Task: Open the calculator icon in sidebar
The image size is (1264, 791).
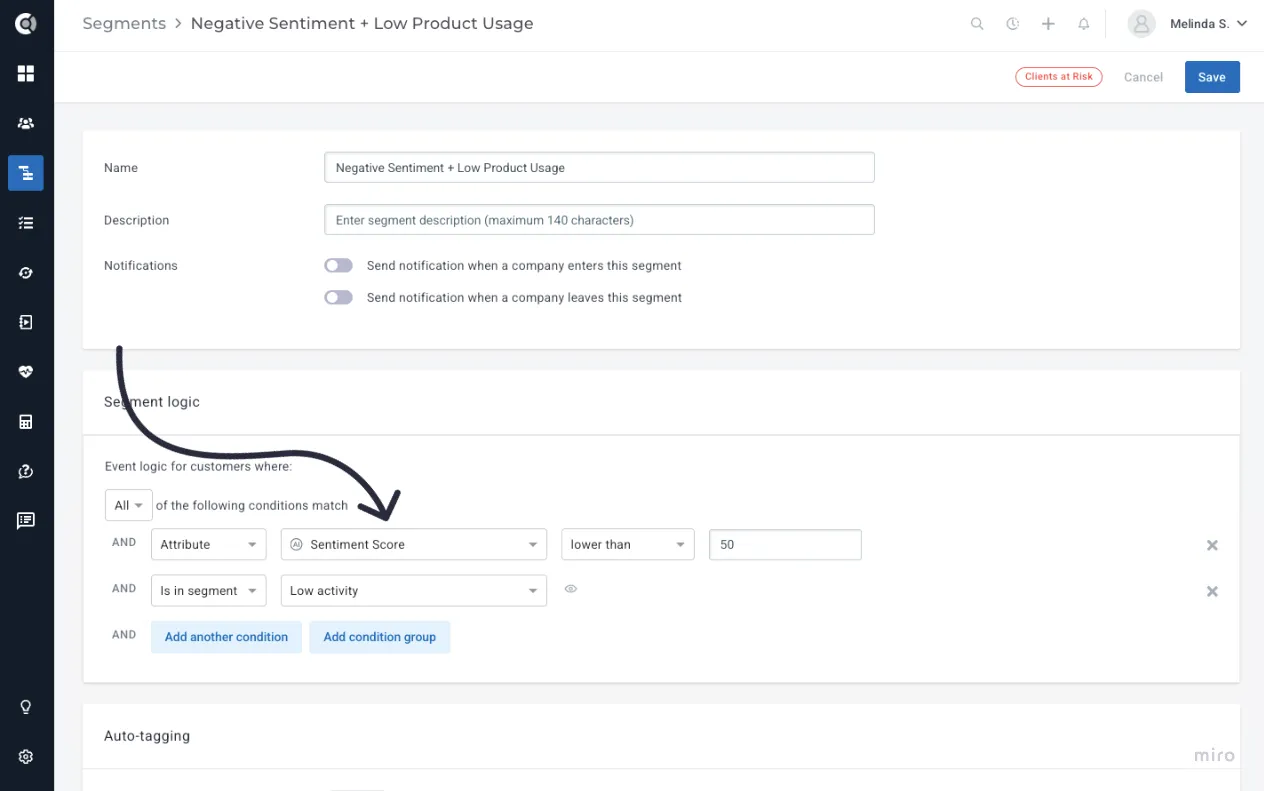Action: coord(26,422)
